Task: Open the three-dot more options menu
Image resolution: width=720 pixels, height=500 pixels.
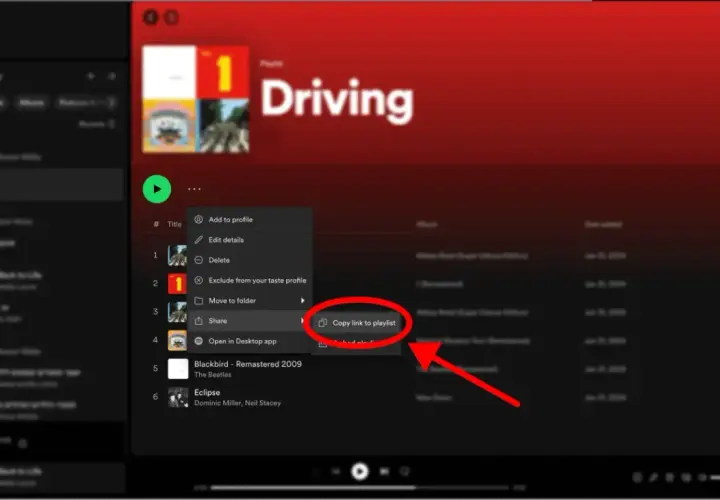Action: click(194, 189)
